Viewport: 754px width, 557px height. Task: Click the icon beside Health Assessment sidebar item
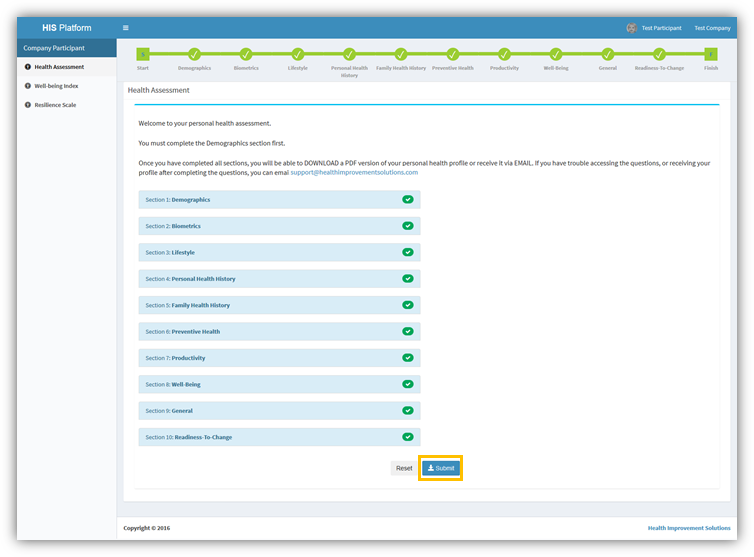tap(27, 67)
